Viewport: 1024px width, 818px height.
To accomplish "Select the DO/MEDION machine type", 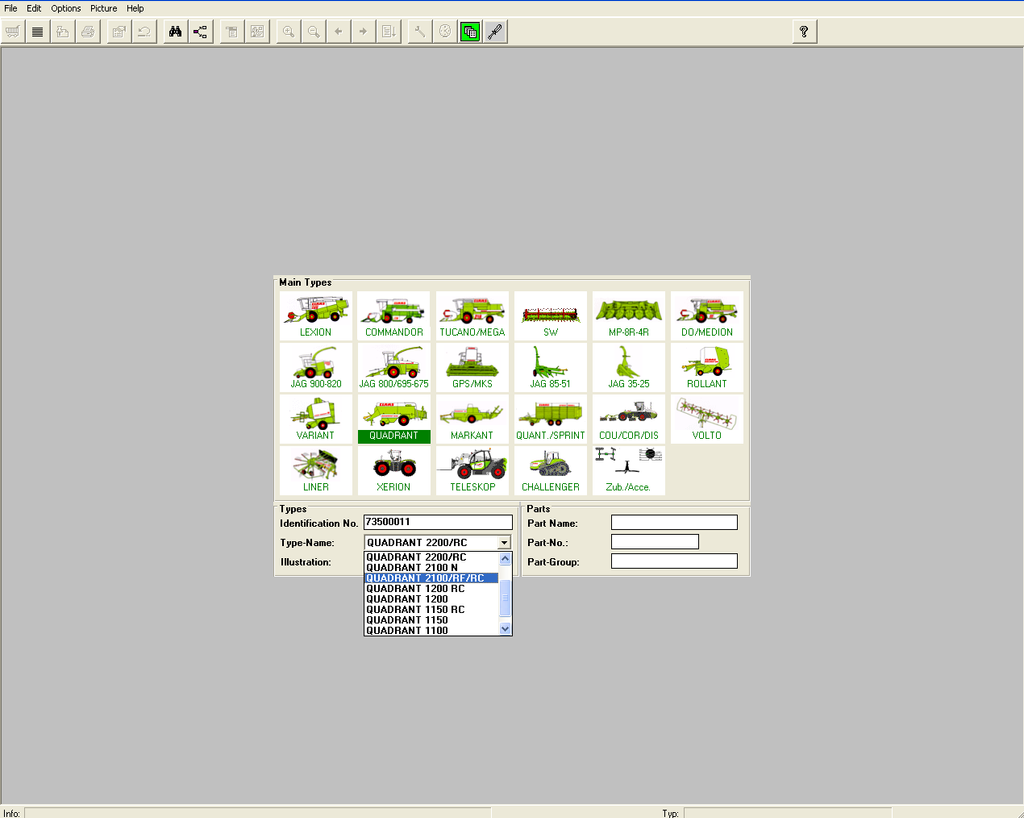I will pyautogui.click(x=707, y=316).
